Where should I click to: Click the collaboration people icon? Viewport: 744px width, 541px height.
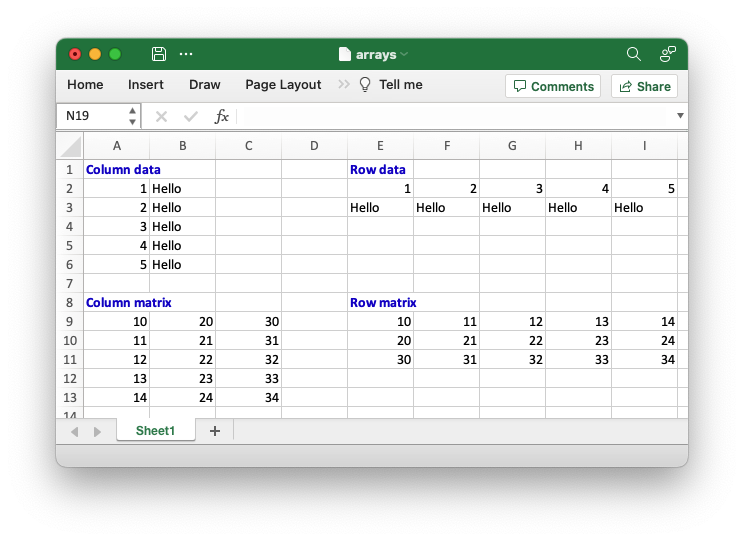pos(668,54)
